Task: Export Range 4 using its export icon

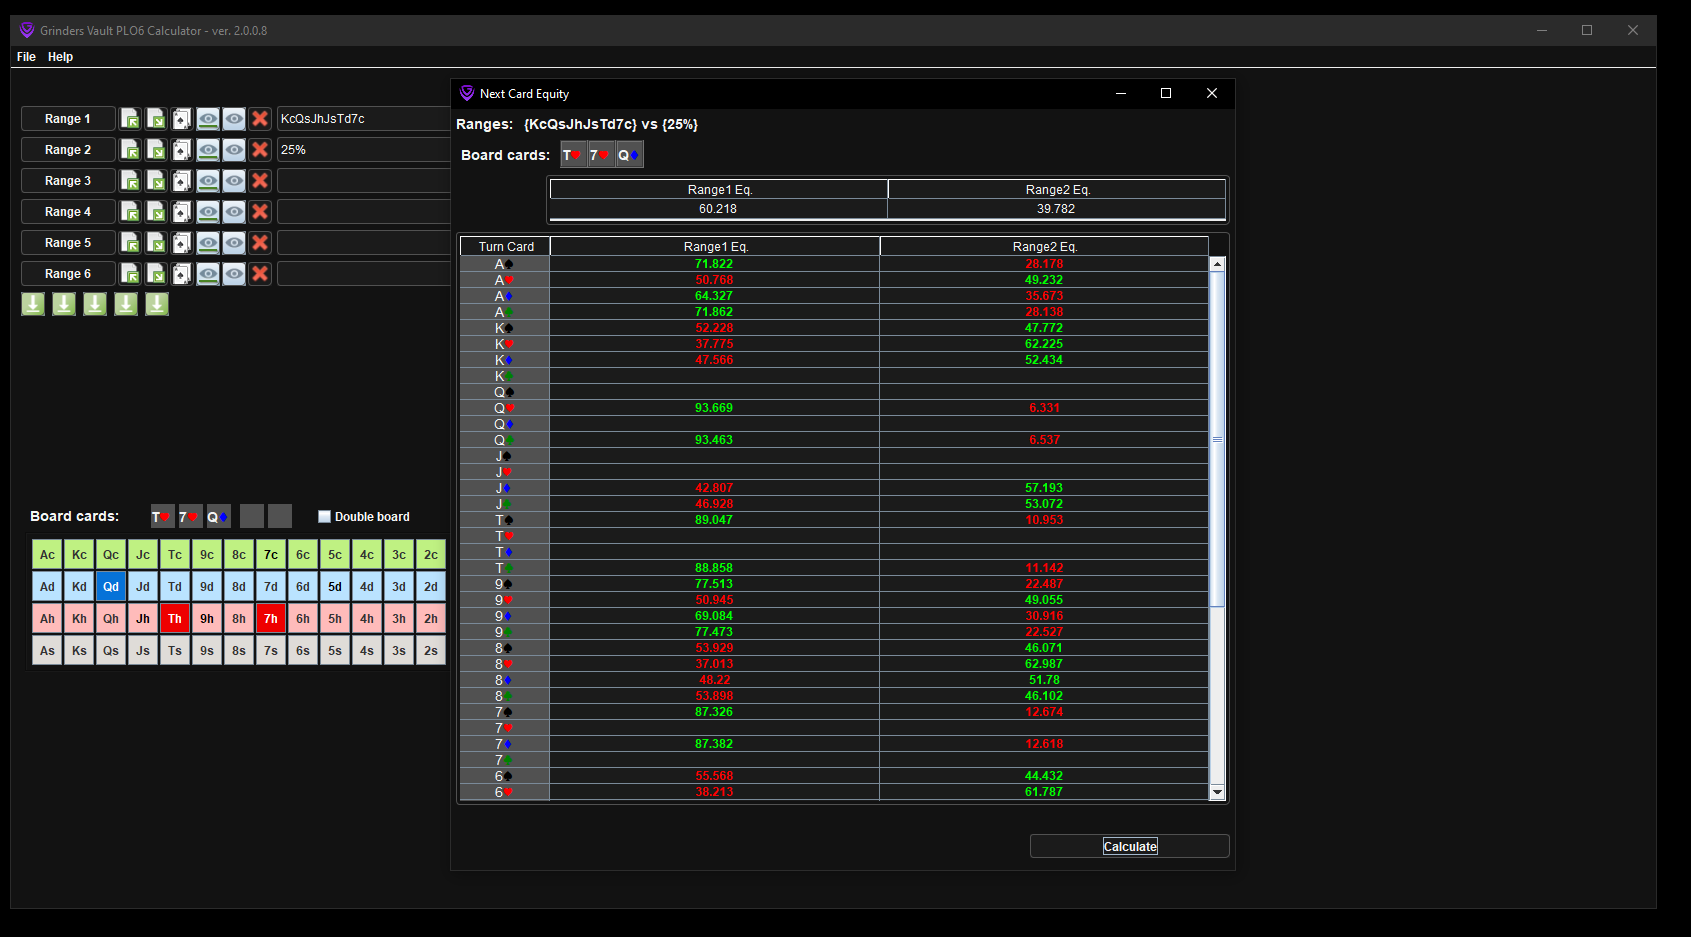Action: click(156, 211)
